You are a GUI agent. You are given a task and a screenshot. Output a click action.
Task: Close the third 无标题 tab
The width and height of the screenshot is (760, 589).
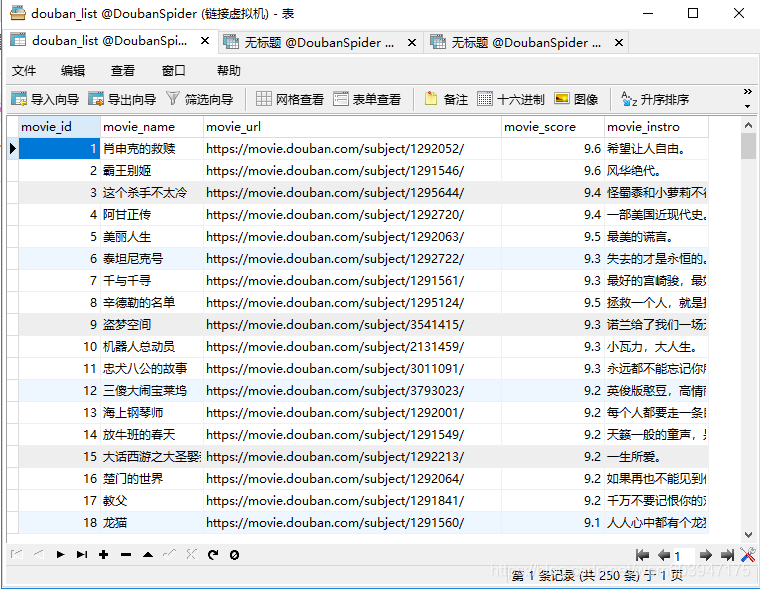pos(619,43)
